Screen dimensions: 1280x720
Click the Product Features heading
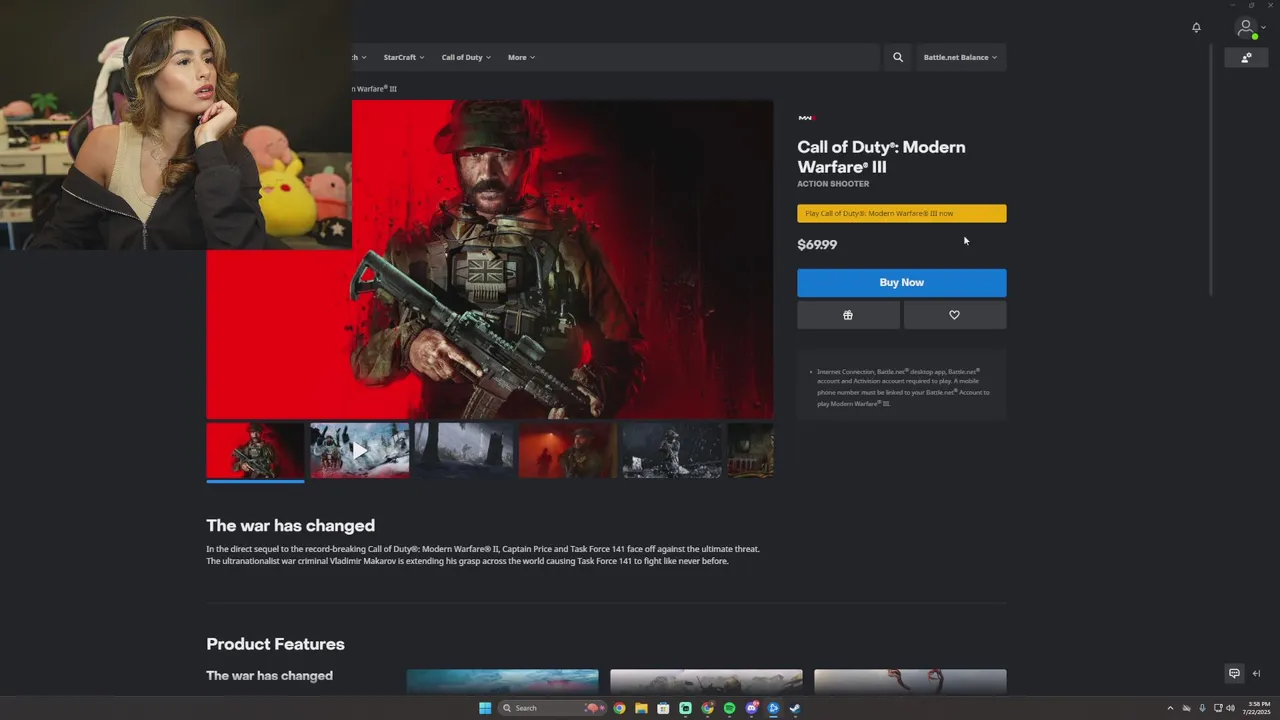pyautogui.click(x=275, y=644)
